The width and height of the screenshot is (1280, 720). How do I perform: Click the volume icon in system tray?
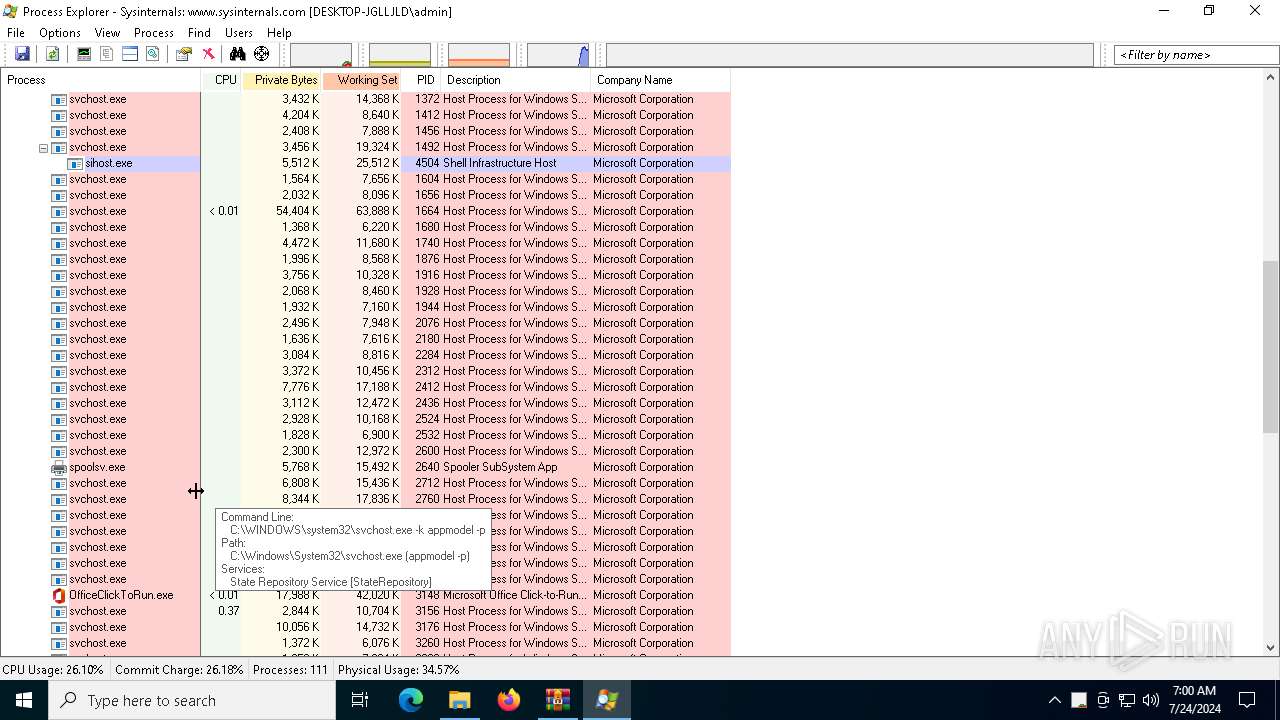(1150, 700)
